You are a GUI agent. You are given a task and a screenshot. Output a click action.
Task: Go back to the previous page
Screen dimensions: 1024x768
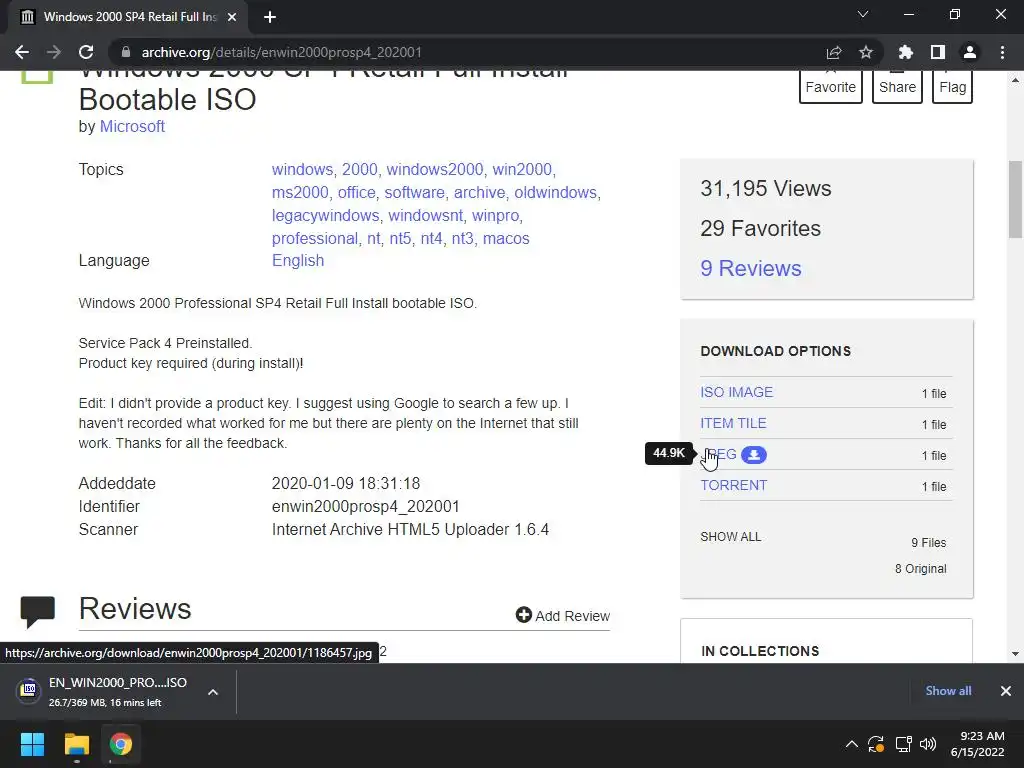tap(22, 52)
